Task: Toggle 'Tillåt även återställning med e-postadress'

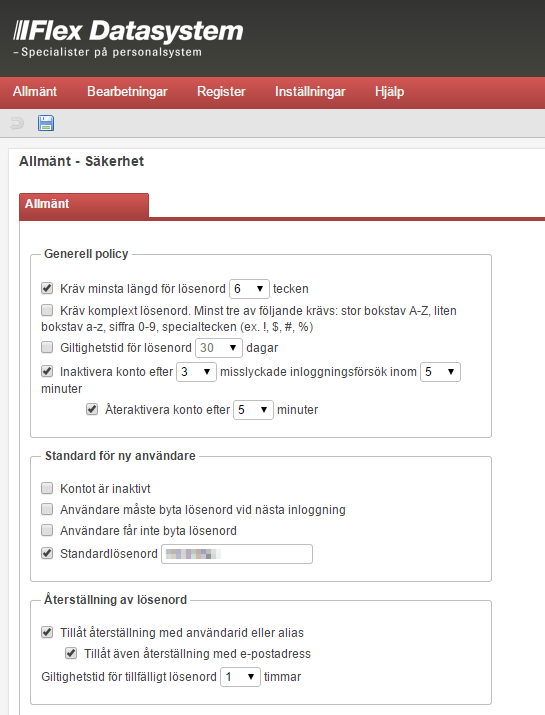Action: (x=71, y=653)
